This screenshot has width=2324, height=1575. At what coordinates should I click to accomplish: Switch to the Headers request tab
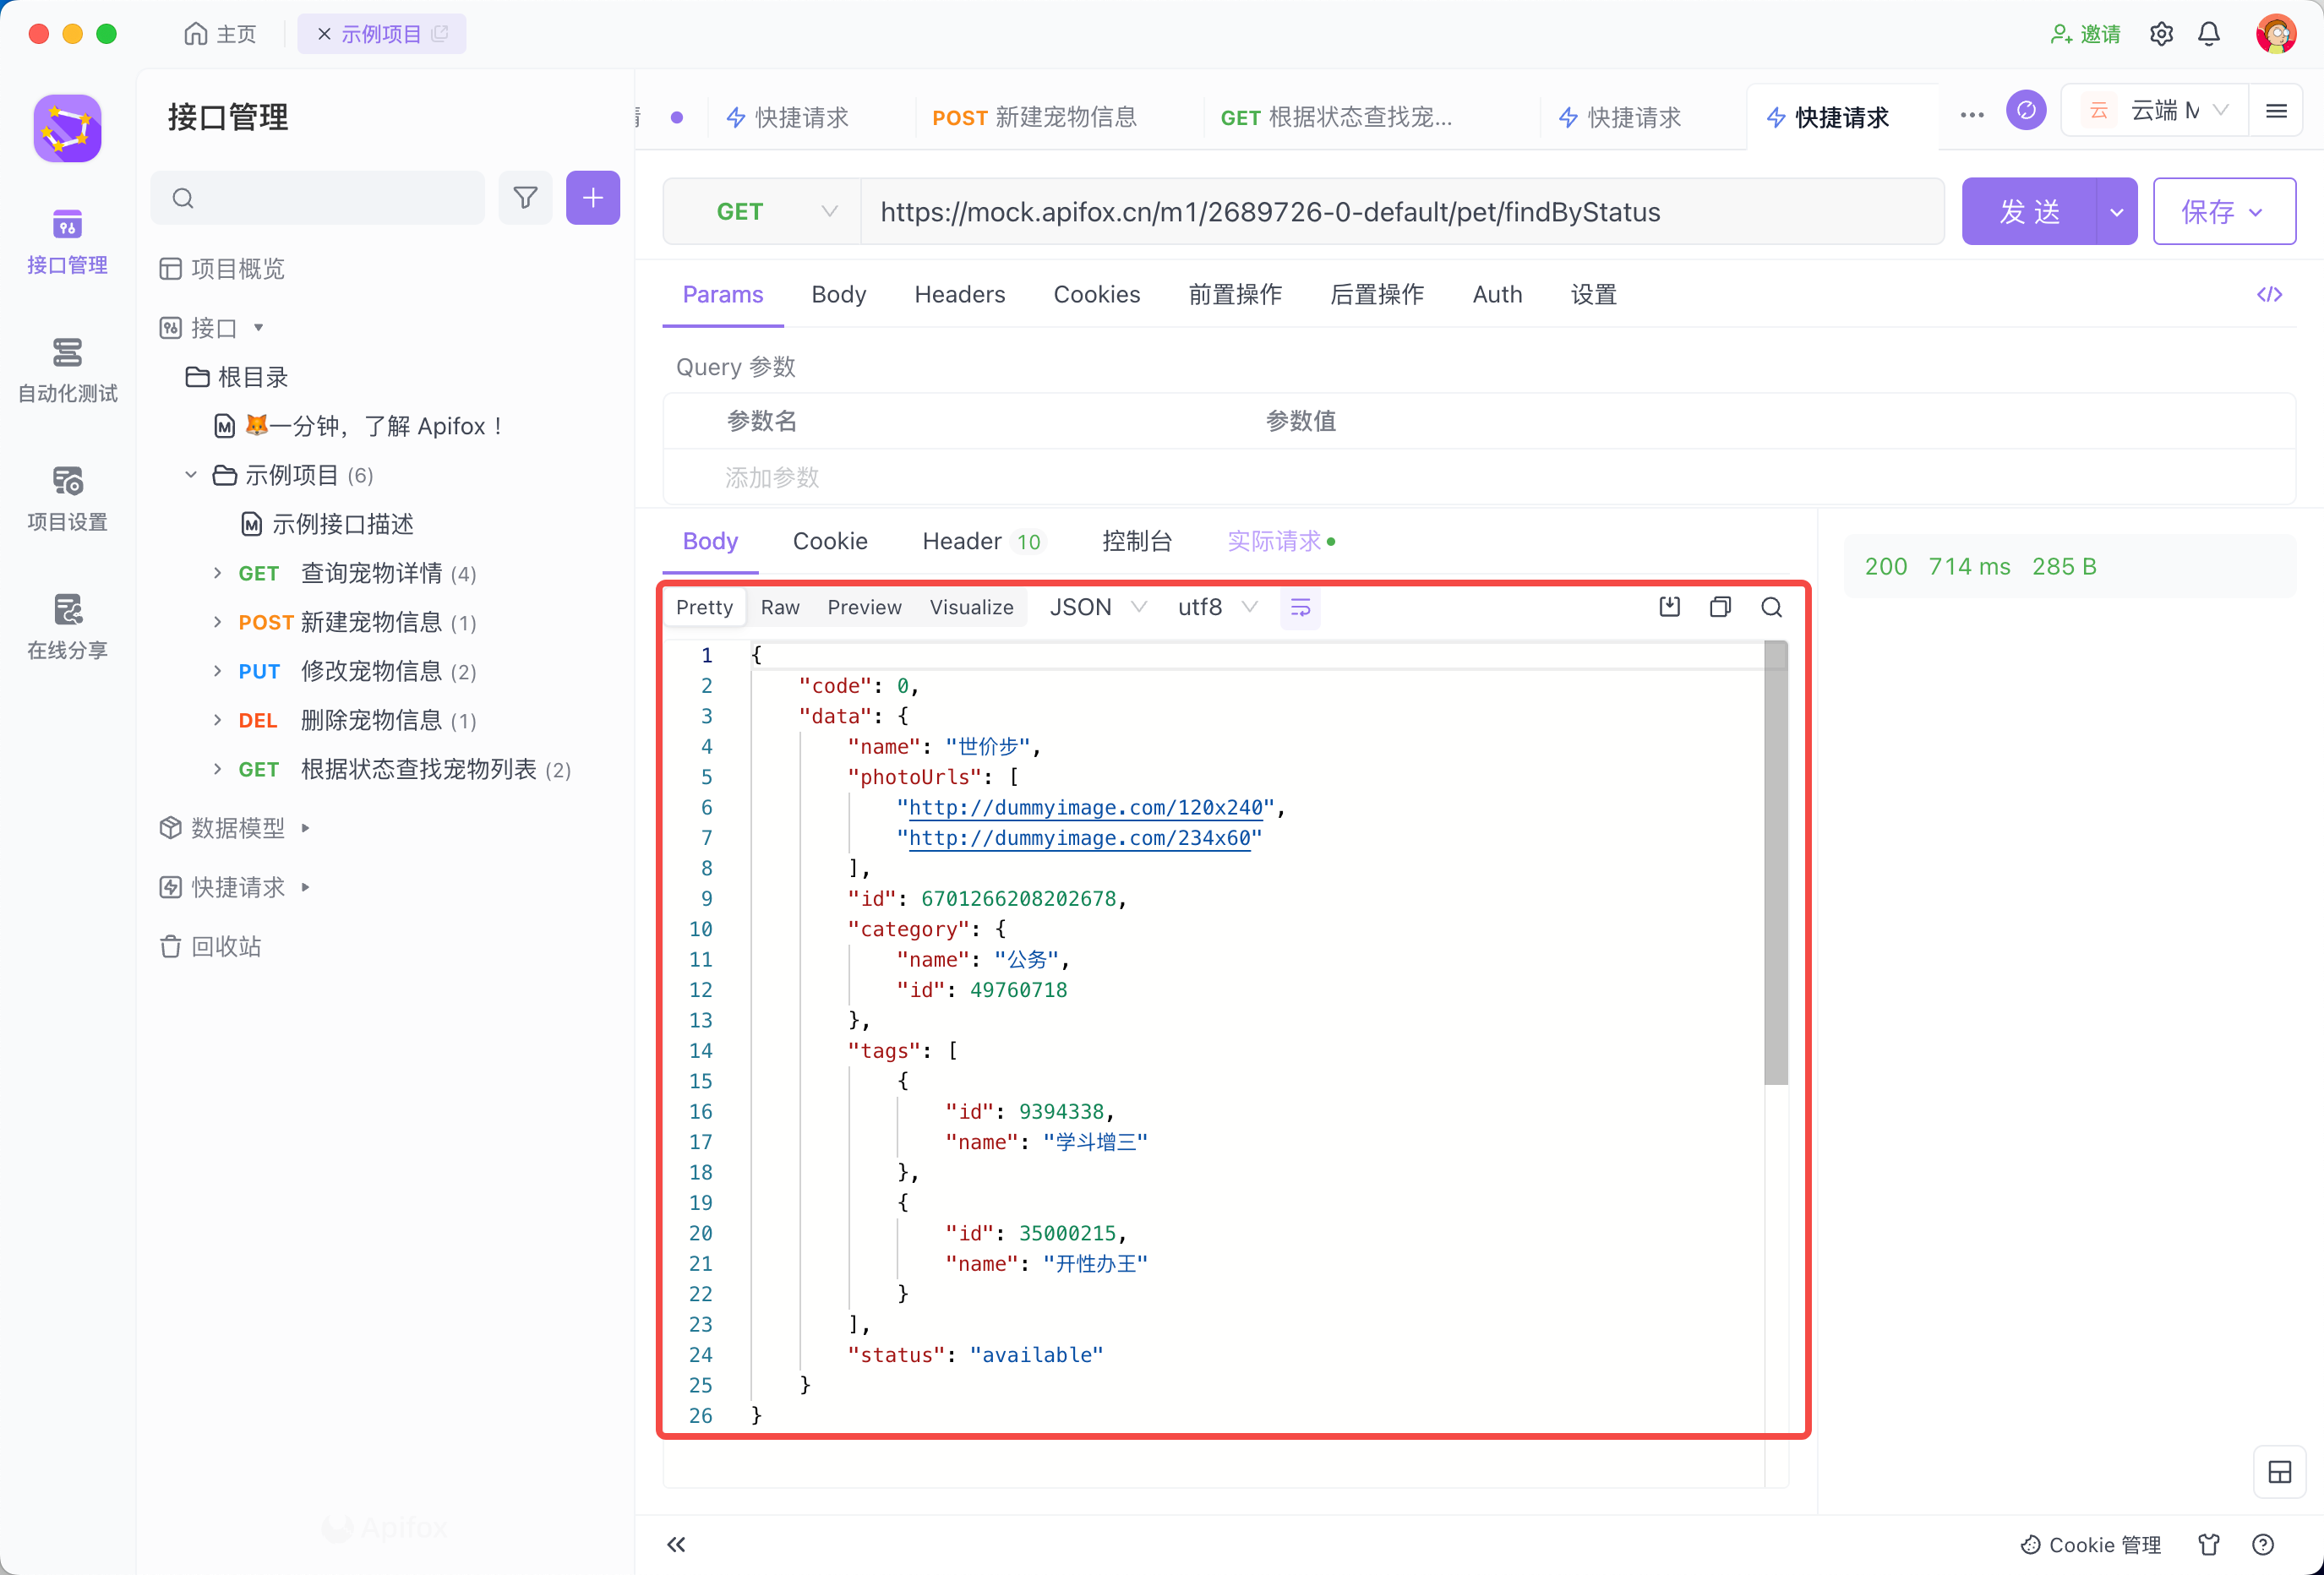(x=959, y=294)
